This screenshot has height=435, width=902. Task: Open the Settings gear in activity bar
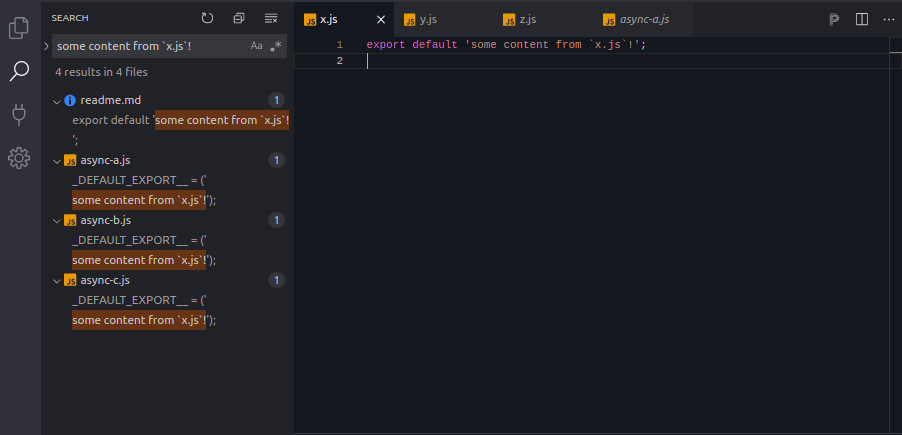pos(19,158)
